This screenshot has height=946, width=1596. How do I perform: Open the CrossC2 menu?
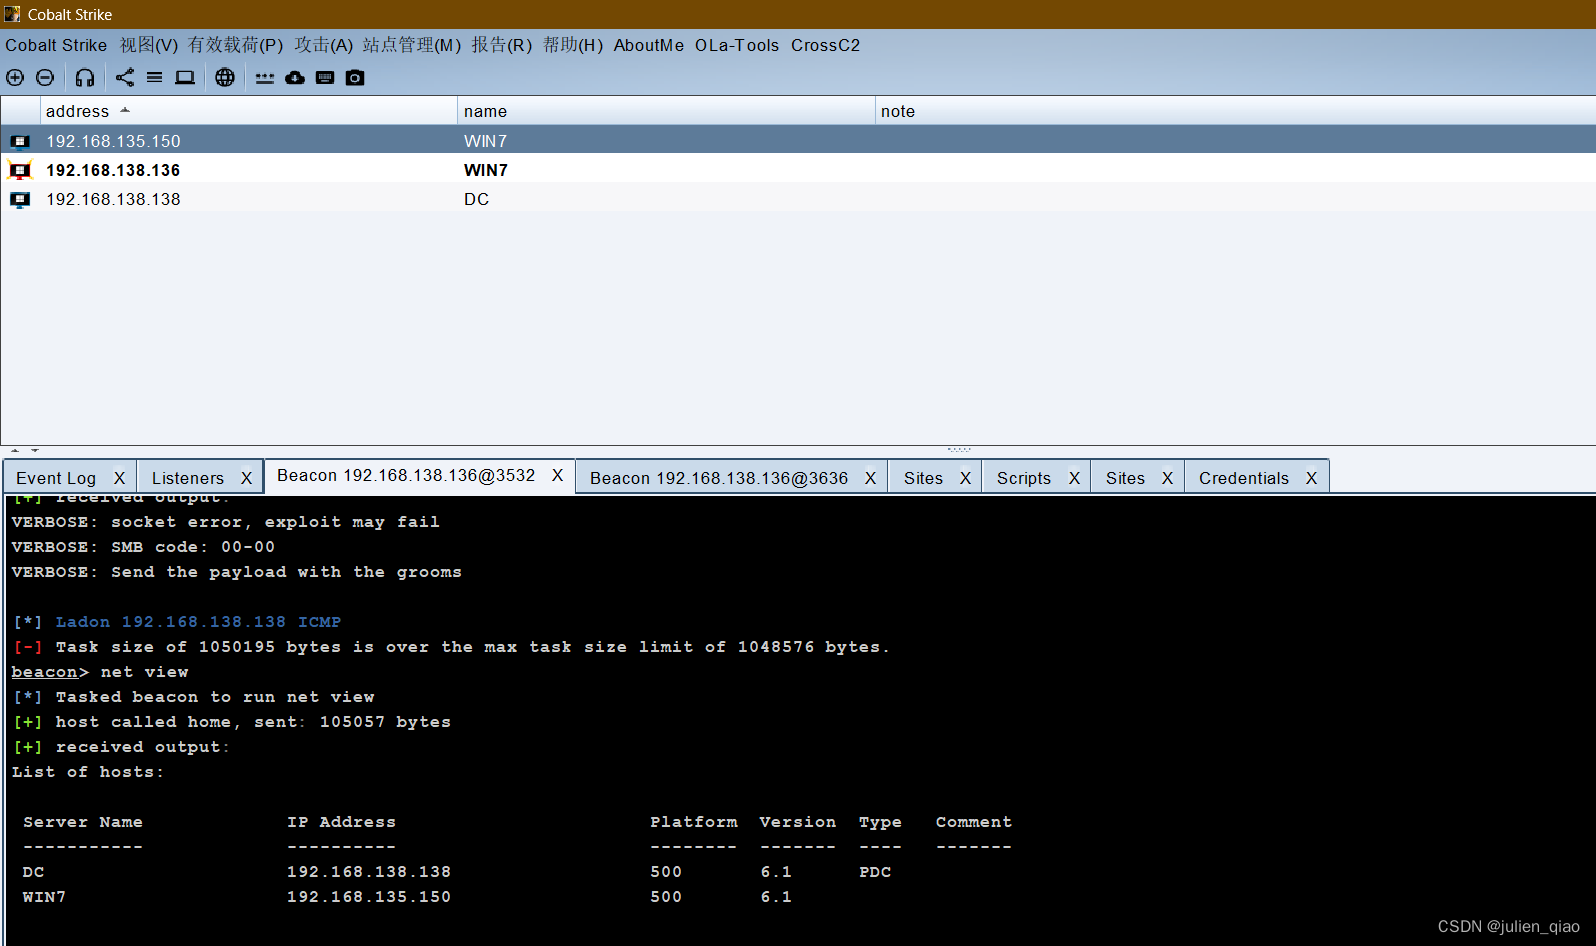click(825, 45)
